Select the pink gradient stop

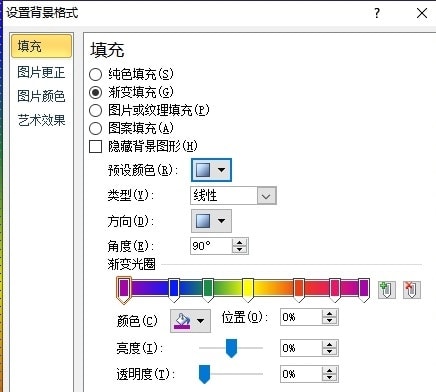click(335, 290)
